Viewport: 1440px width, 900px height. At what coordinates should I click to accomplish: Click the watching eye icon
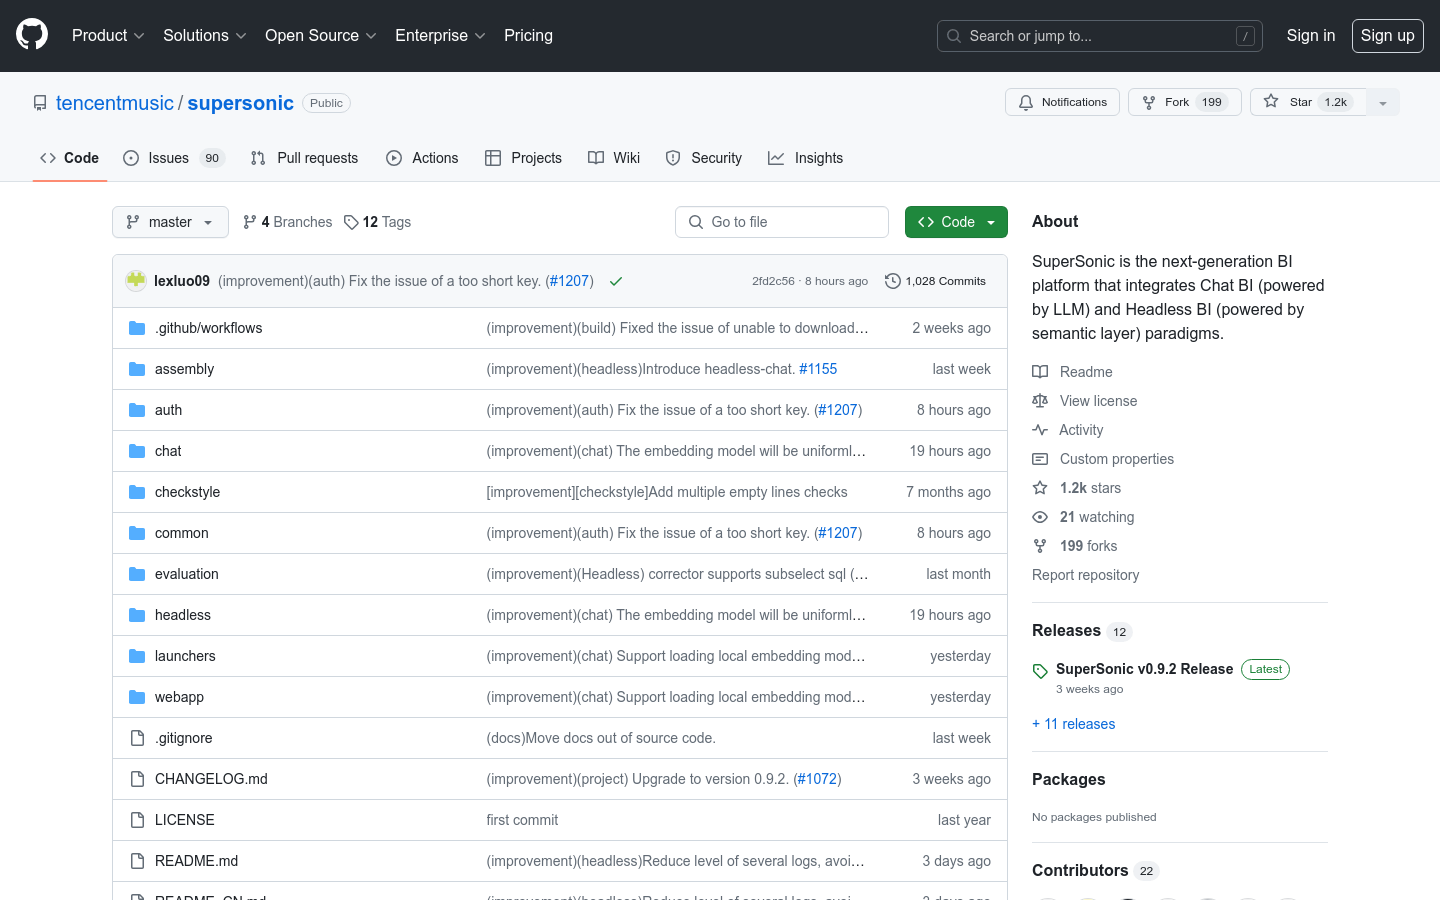[1040, 517]
